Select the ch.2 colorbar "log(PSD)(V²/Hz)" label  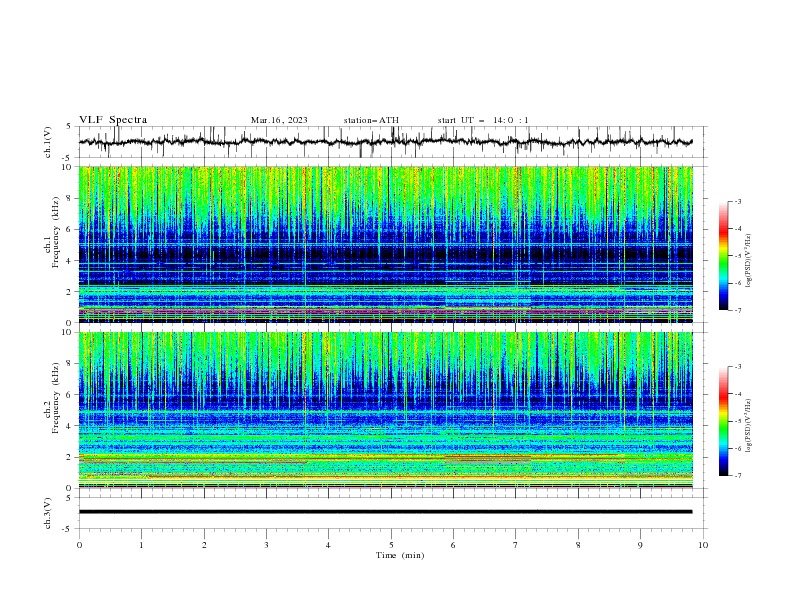pos(749,426)
